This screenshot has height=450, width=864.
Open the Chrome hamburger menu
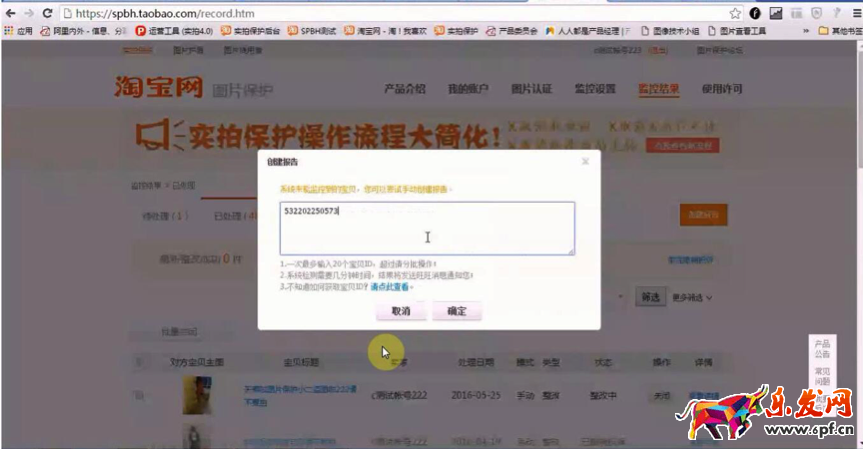[x=857, y=13]
